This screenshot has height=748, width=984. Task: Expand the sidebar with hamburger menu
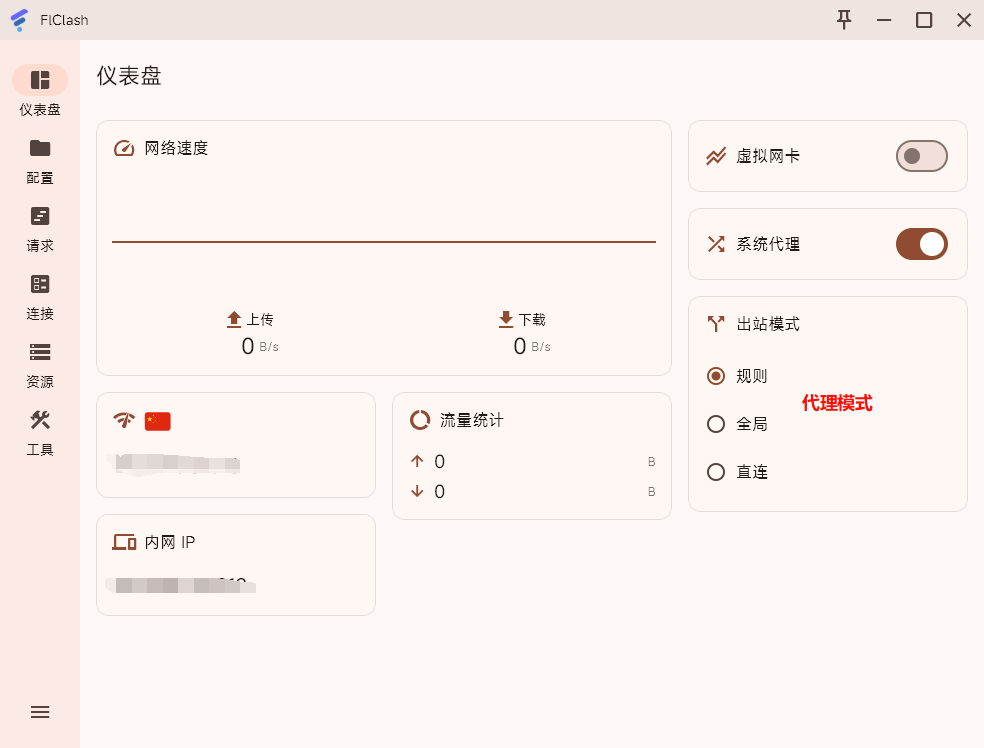(40, 712)
